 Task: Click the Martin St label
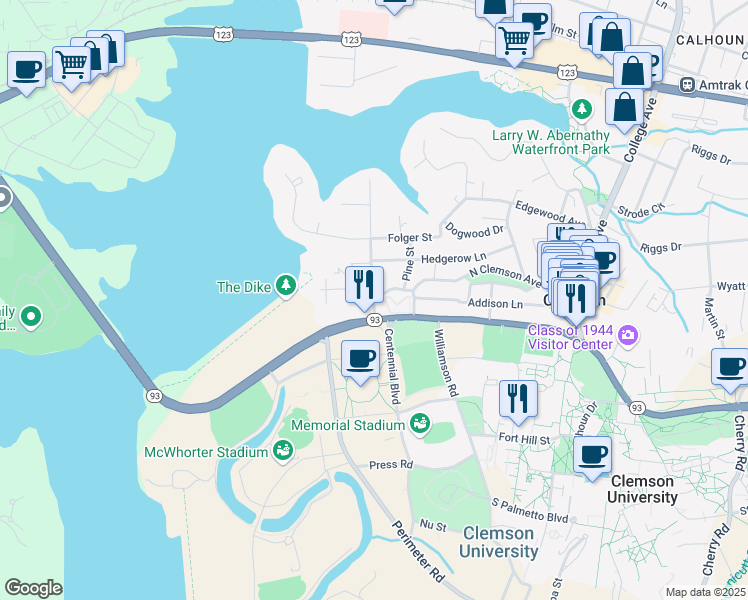[x=714, y=318]
